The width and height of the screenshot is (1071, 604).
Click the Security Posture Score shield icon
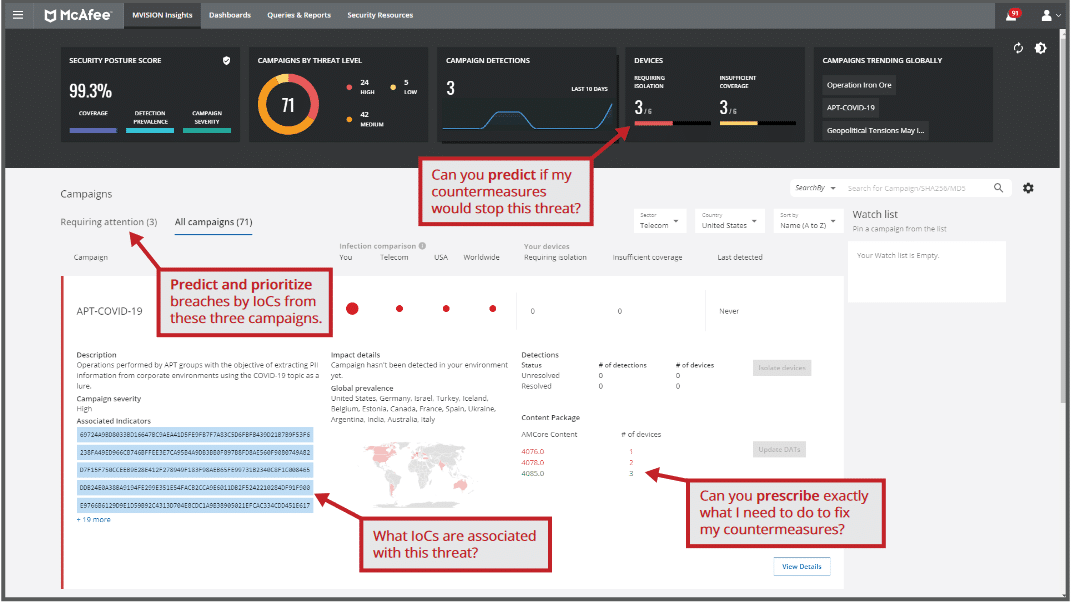[226, 61]
